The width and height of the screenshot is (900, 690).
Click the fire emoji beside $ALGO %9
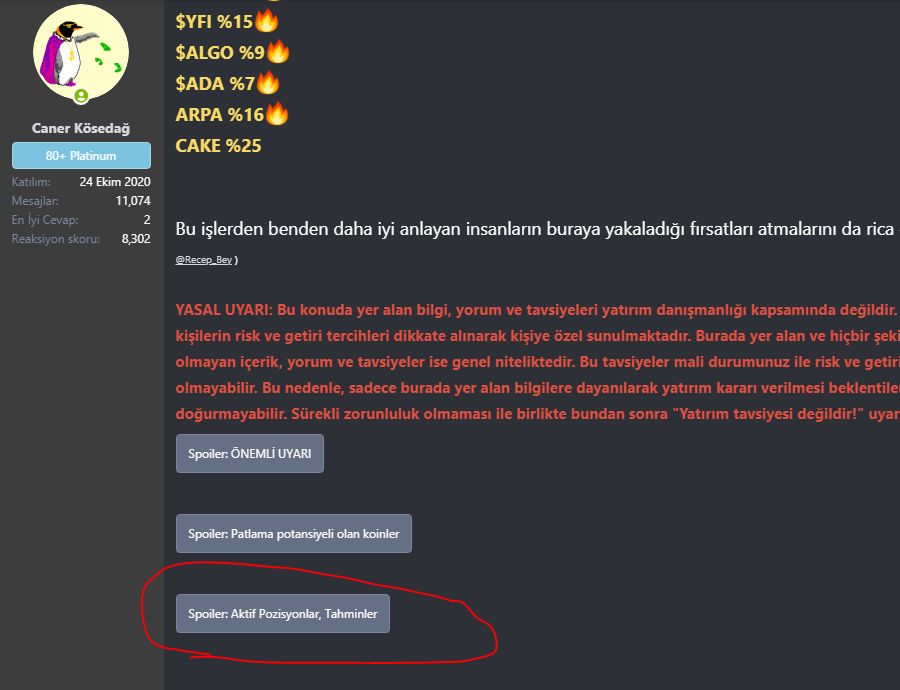click(278, 52)
